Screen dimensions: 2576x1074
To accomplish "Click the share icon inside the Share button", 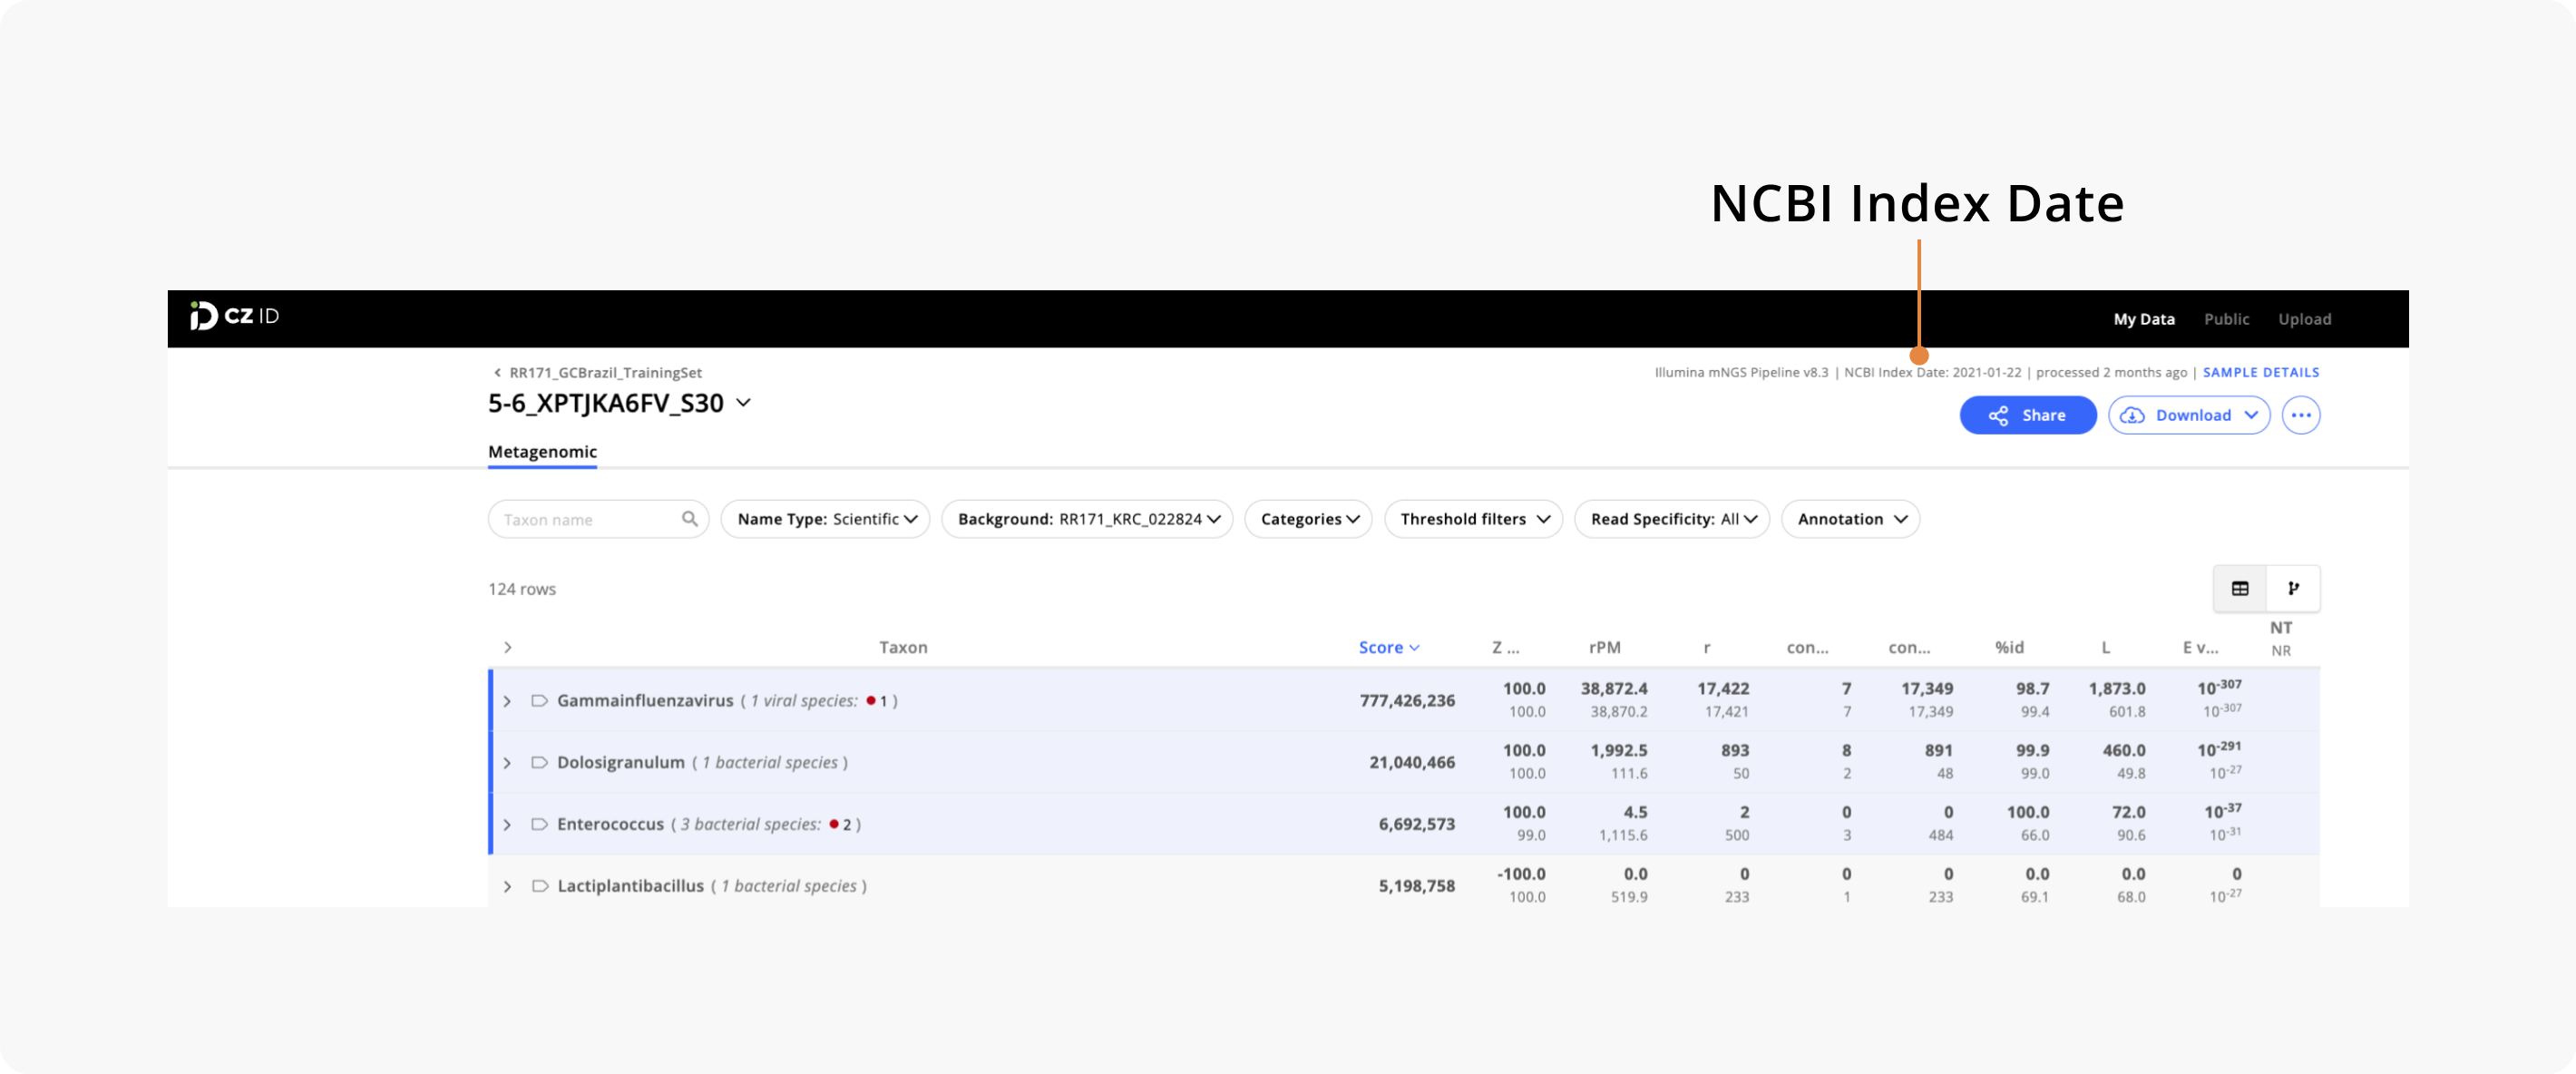I will point(1998,415).
